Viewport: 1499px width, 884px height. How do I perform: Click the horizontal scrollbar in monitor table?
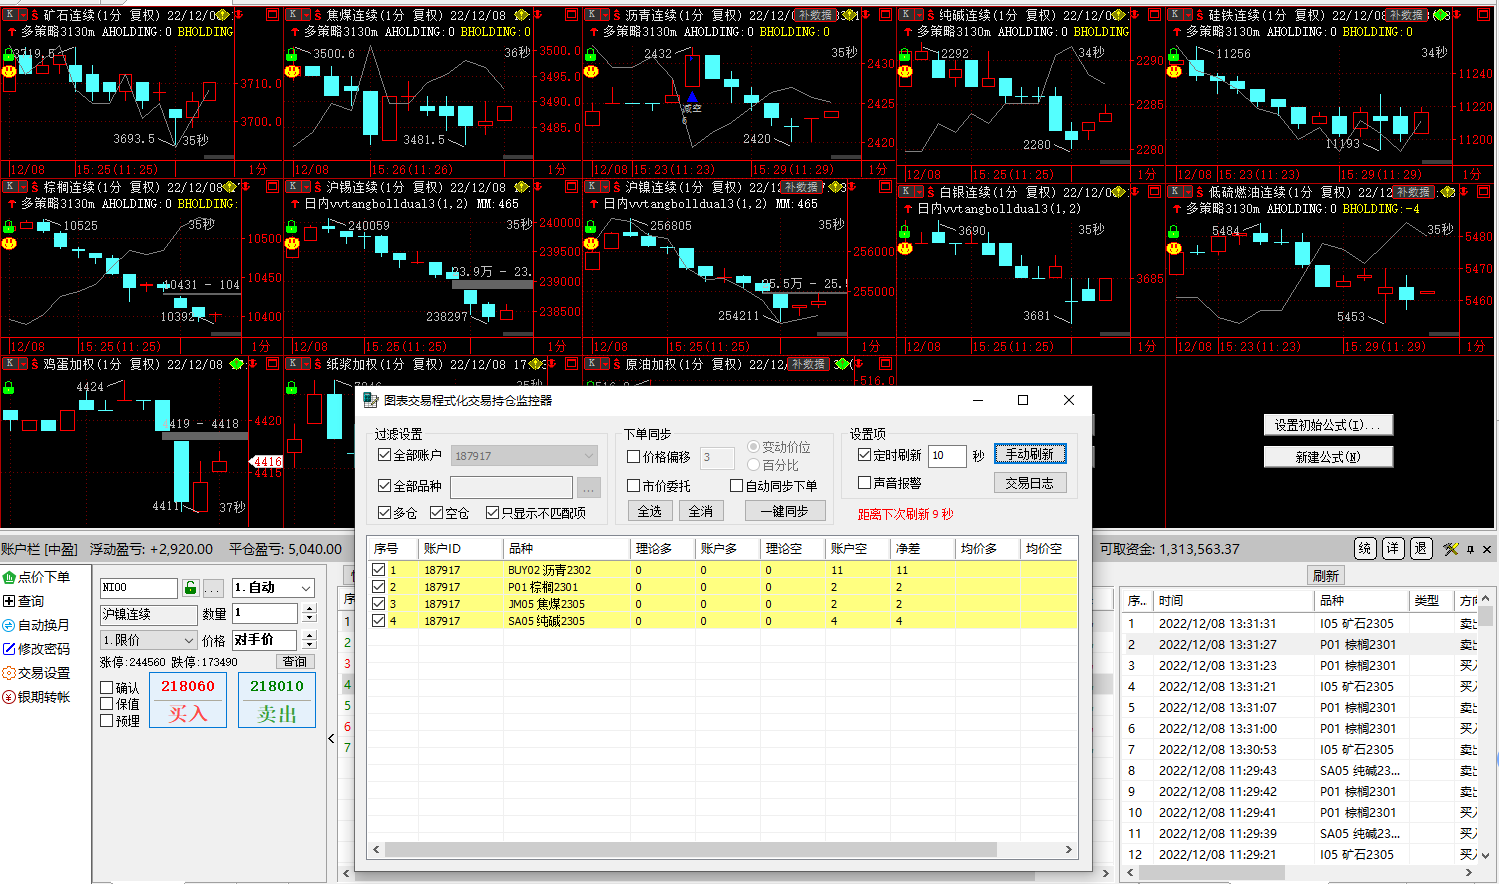pos(690,849)
